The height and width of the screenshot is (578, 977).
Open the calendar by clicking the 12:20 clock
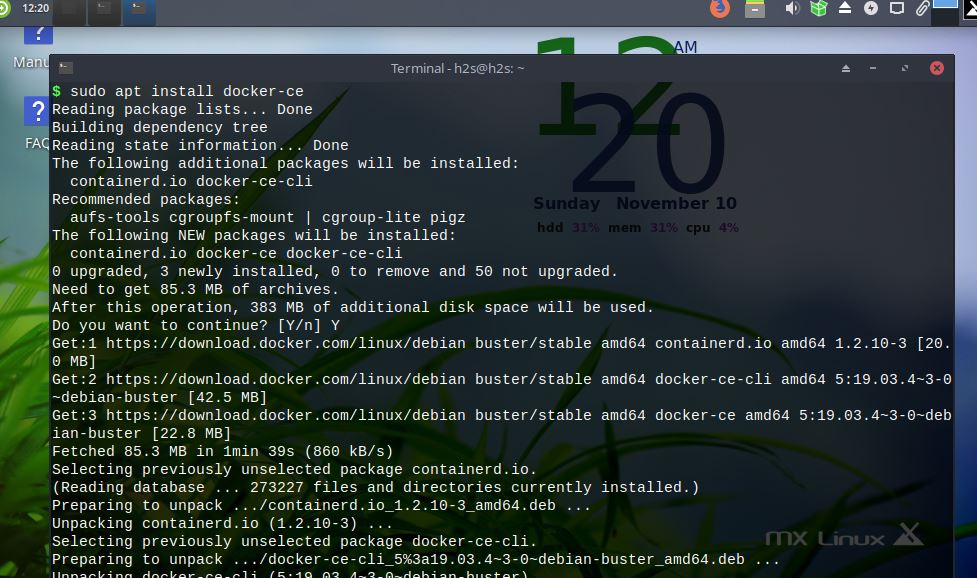[x=36, y=9]
